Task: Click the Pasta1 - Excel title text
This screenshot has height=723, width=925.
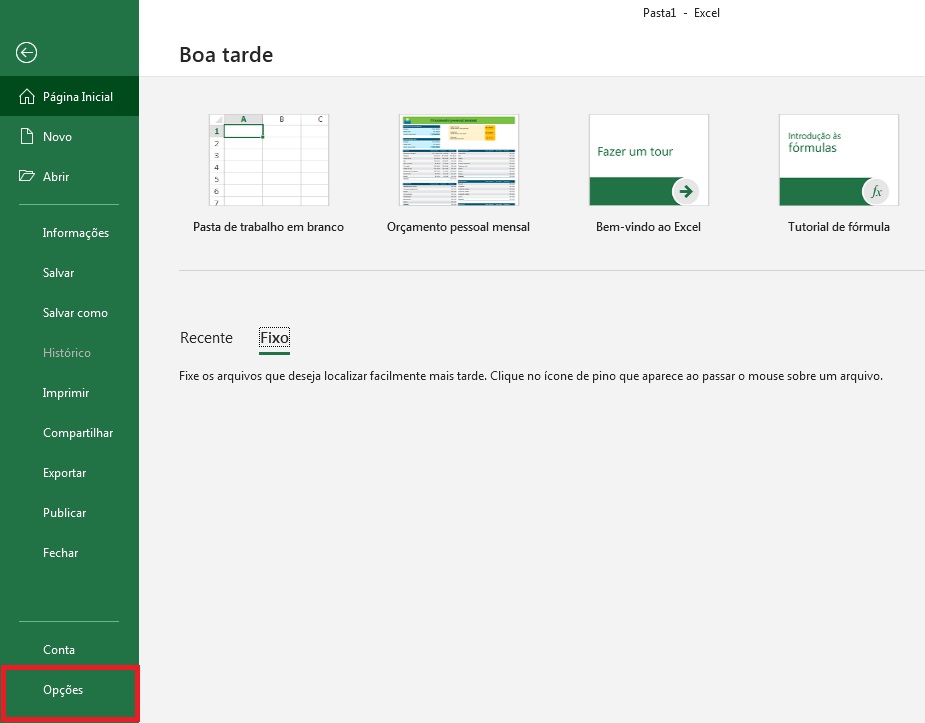Action: (681, 13)
